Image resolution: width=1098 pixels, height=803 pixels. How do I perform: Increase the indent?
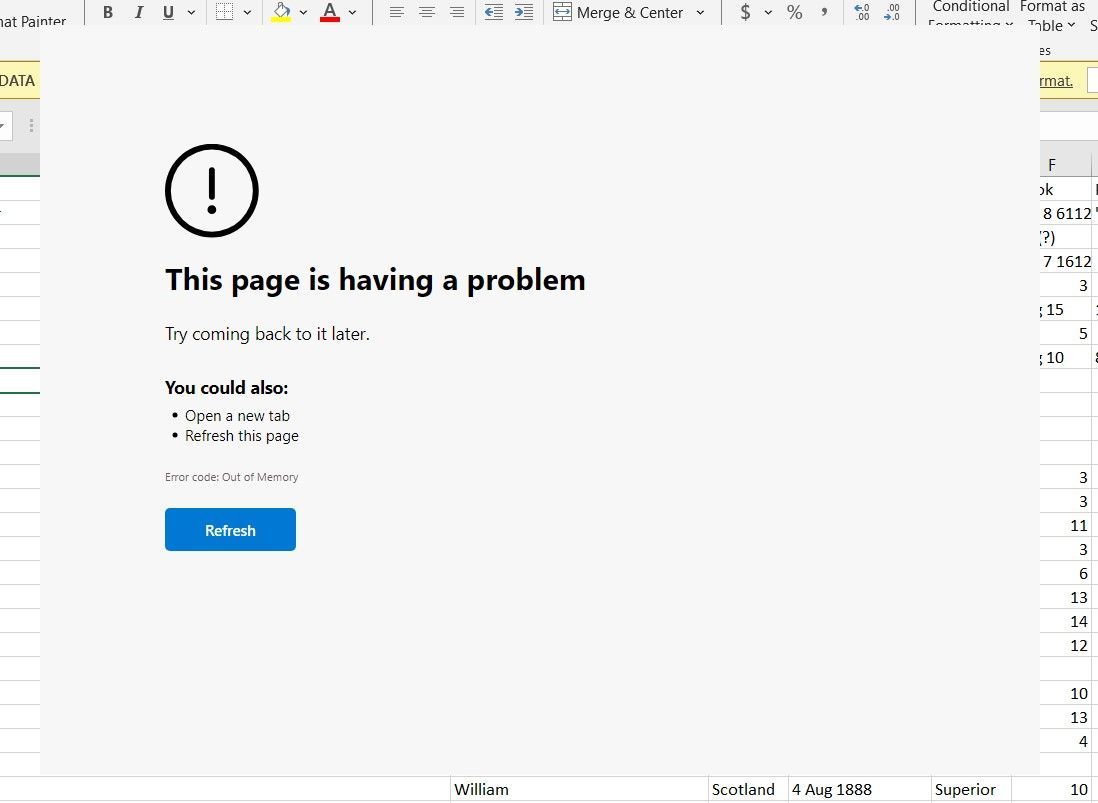pyautogui.click(x=523, y=12)
